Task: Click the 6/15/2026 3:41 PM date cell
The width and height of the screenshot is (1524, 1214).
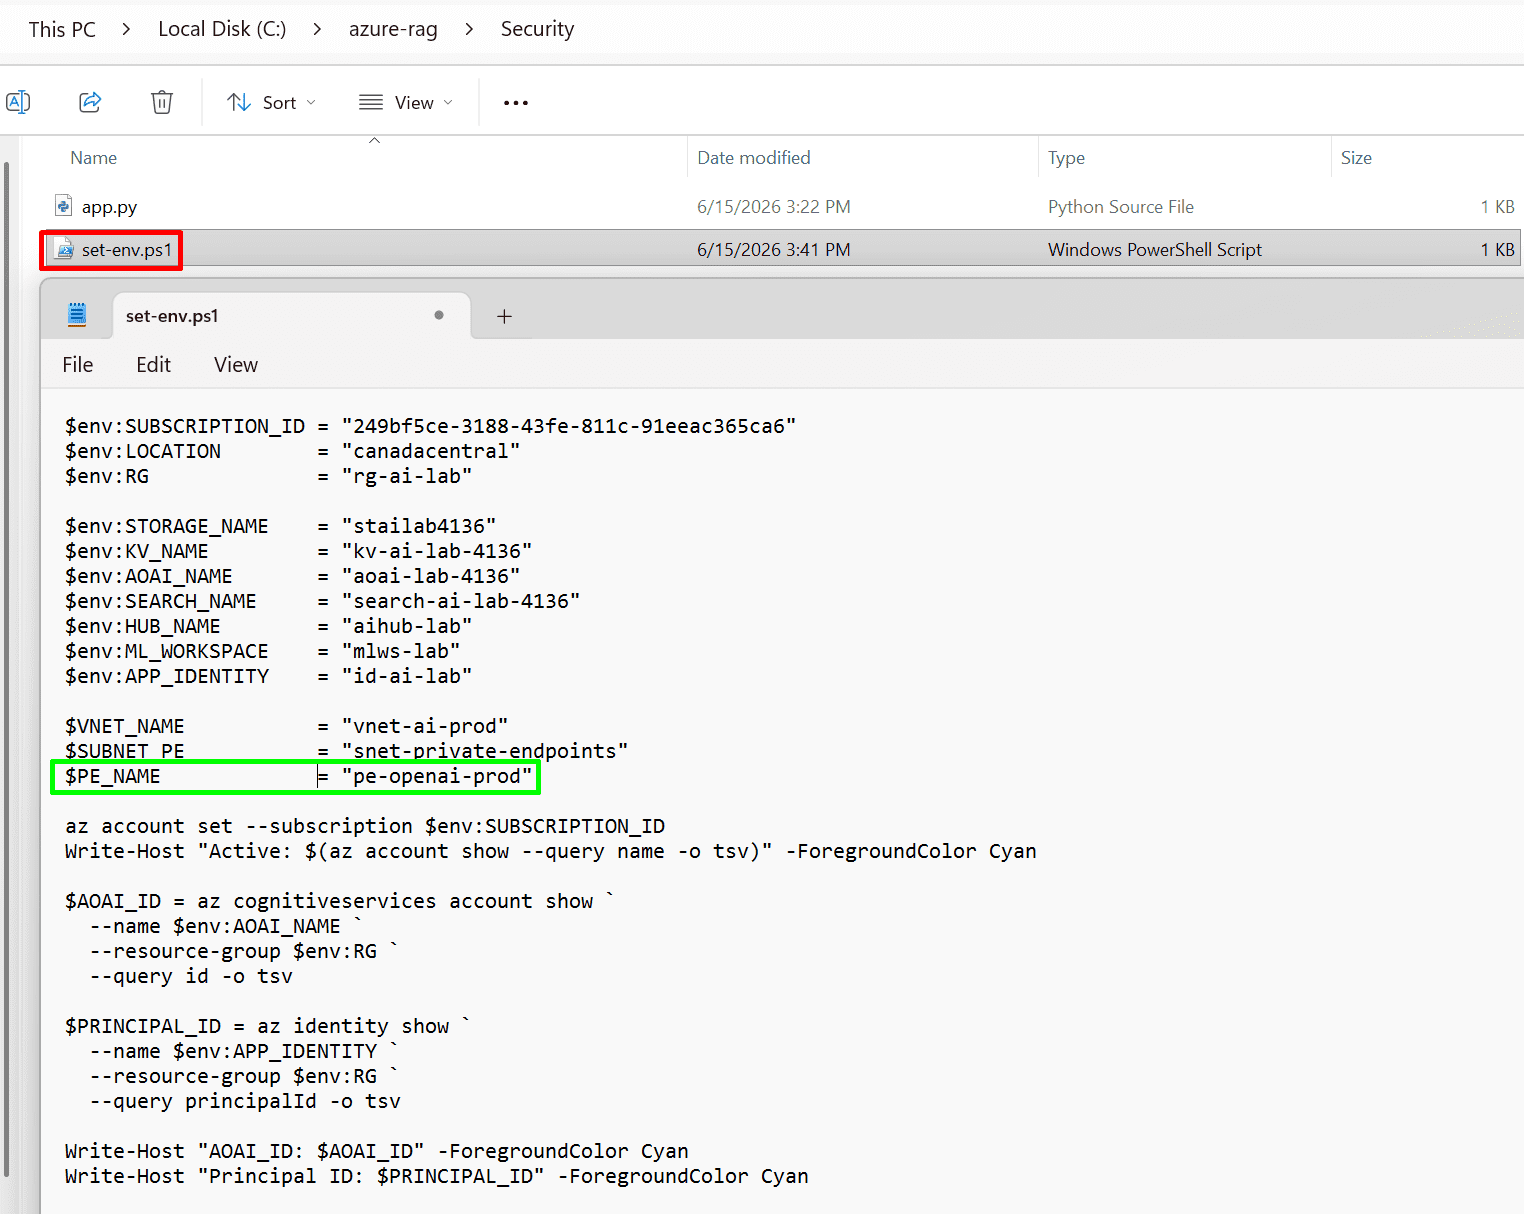Action: (774, 249)
